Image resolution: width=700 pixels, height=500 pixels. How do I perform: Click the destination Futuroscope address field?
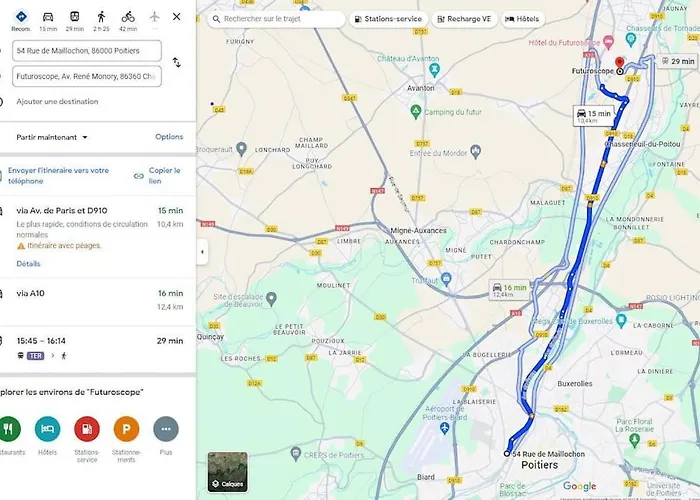tap(87, 76)
